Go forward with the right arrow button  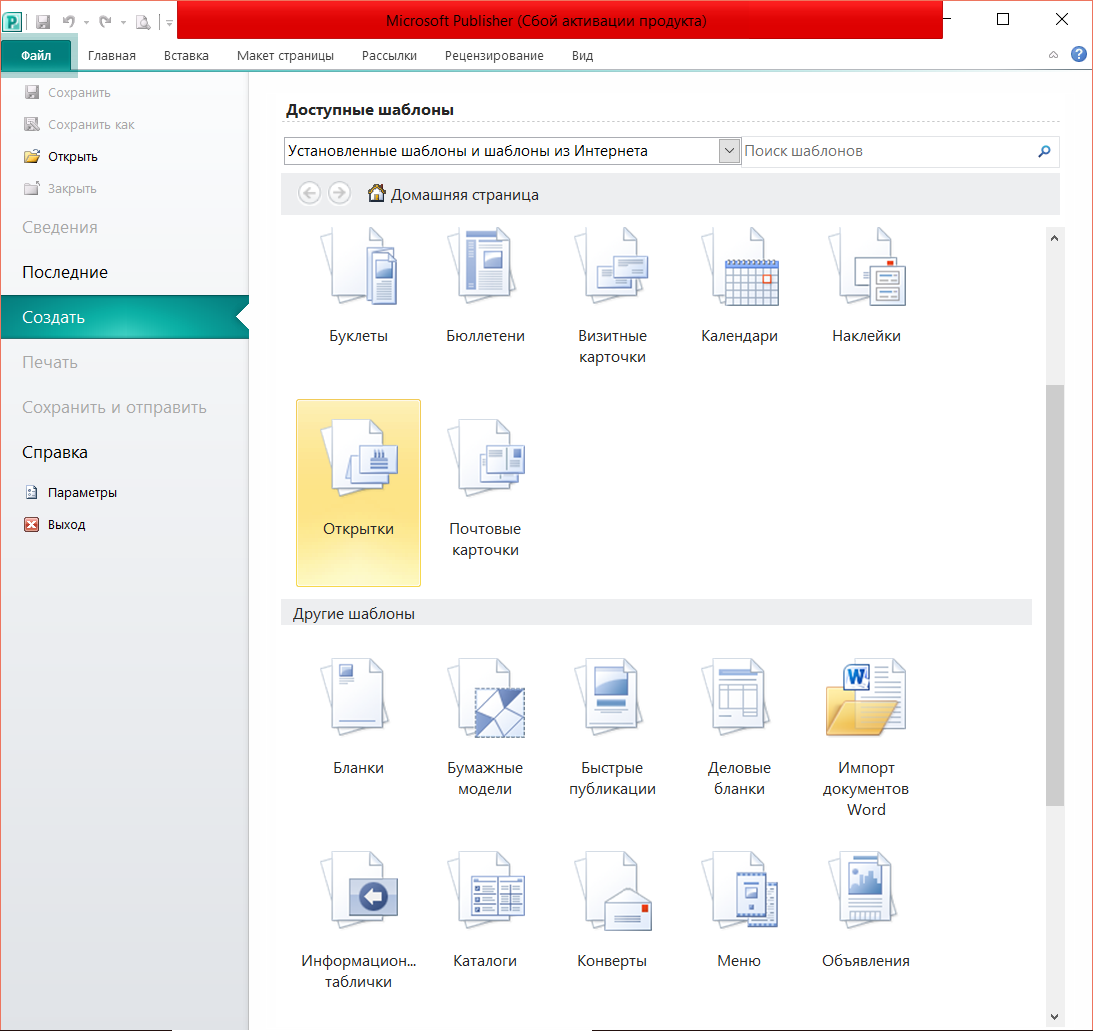(x=339, y=193)
